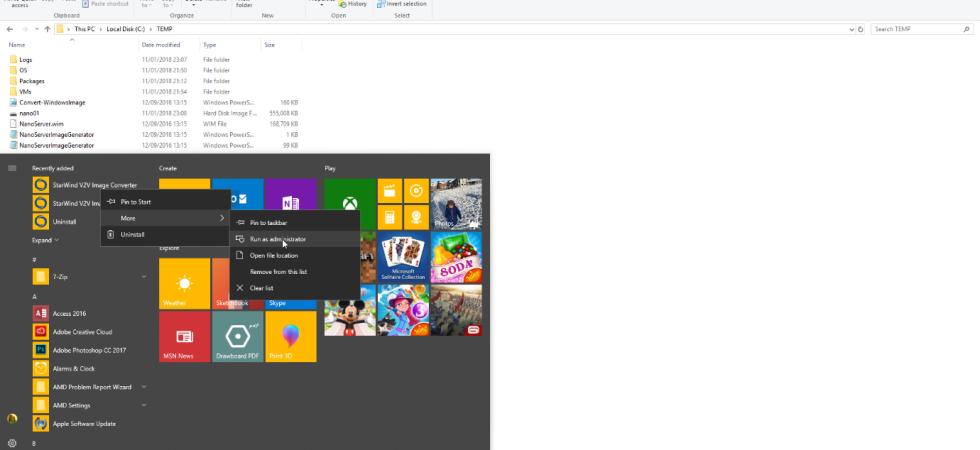The image size is (980, 450).
Task: Open the SketchBook tile
Action: pos(221,284)
